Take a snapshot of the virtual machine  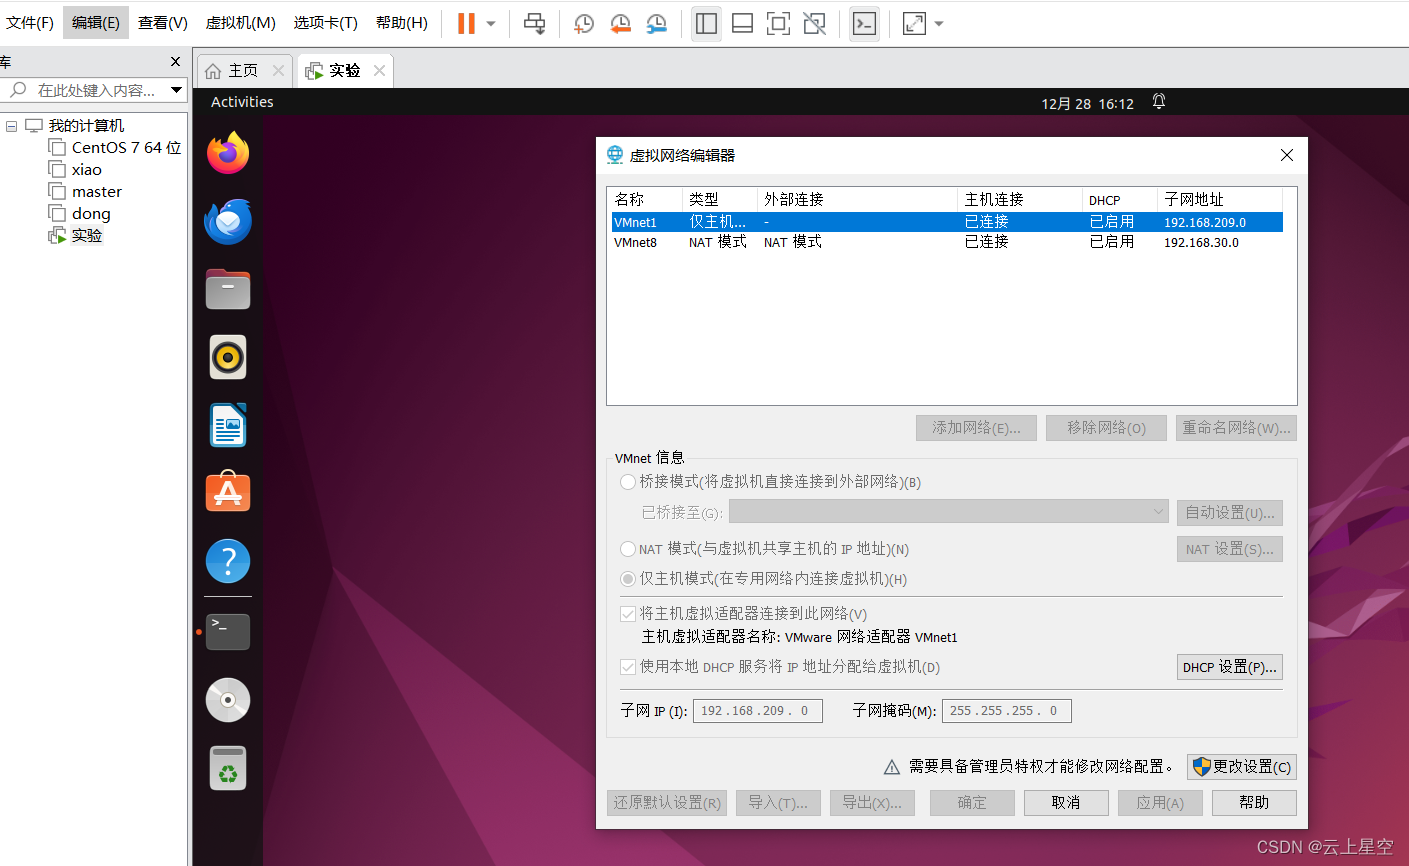583,23
